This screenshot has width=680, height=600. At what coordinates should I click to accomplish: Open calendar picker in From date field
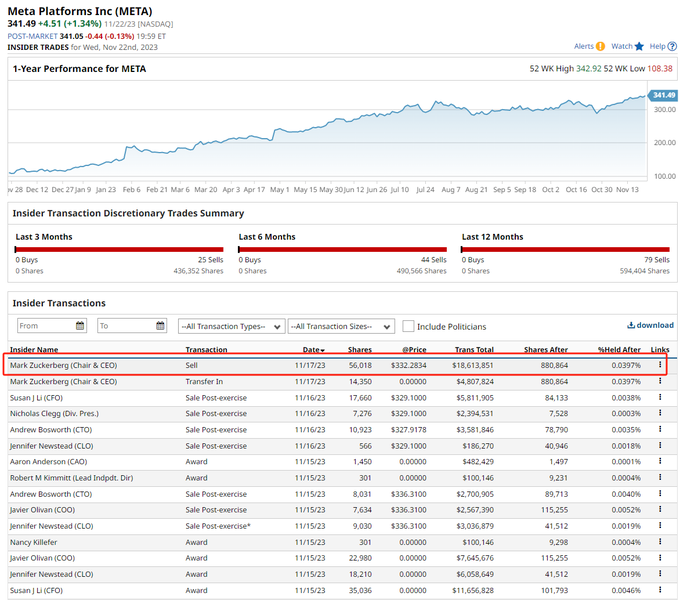point(80,326)
